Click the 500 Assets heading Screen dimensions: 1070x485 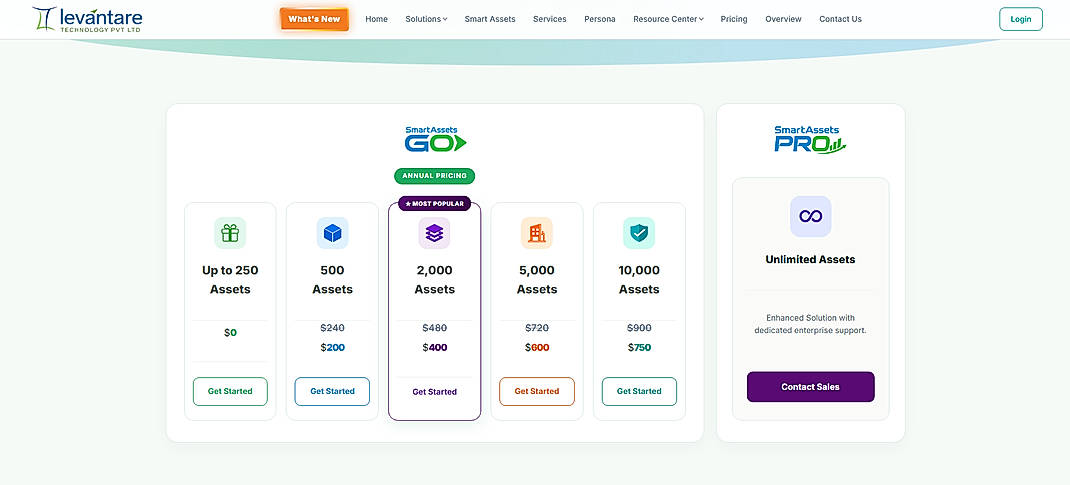coord(332,280)
